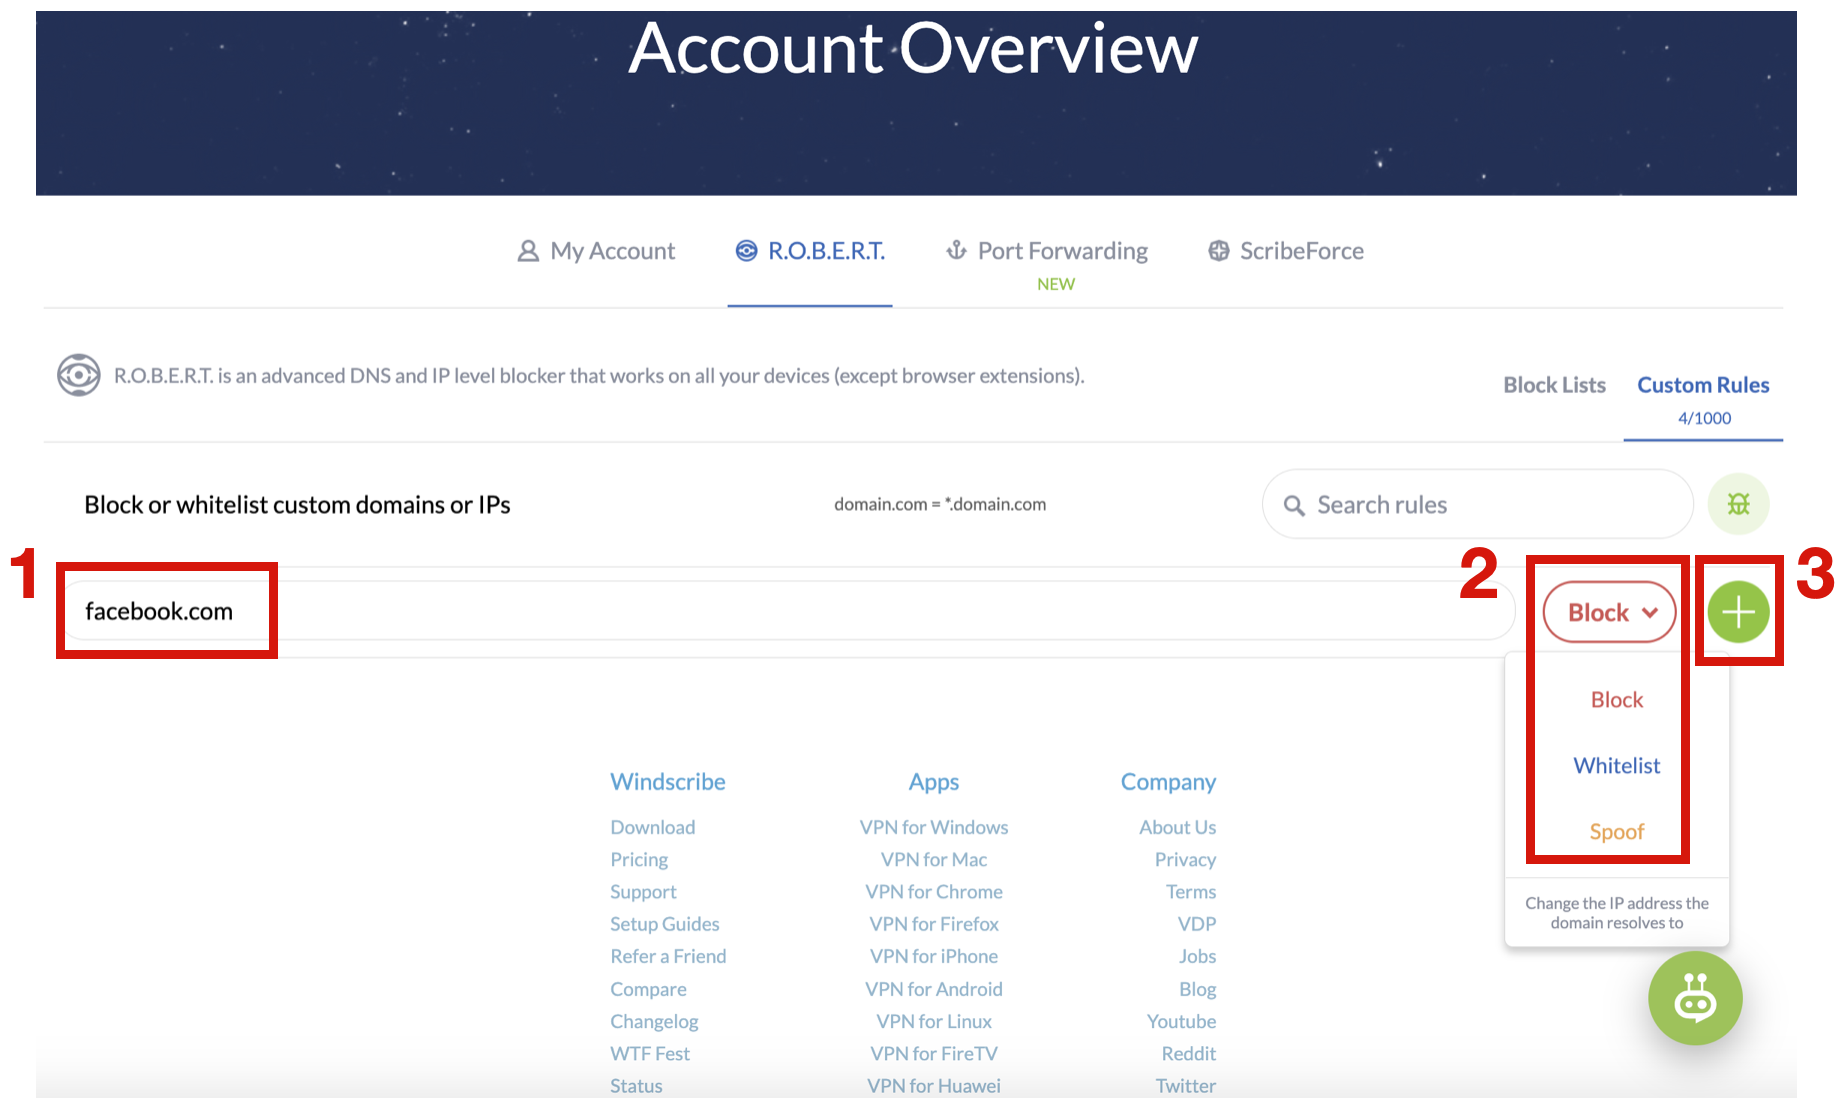Click the facebook.com domain input field
Viewport: 1848px width, 1104px height.
pyautogui.click(x=700, y=611)
